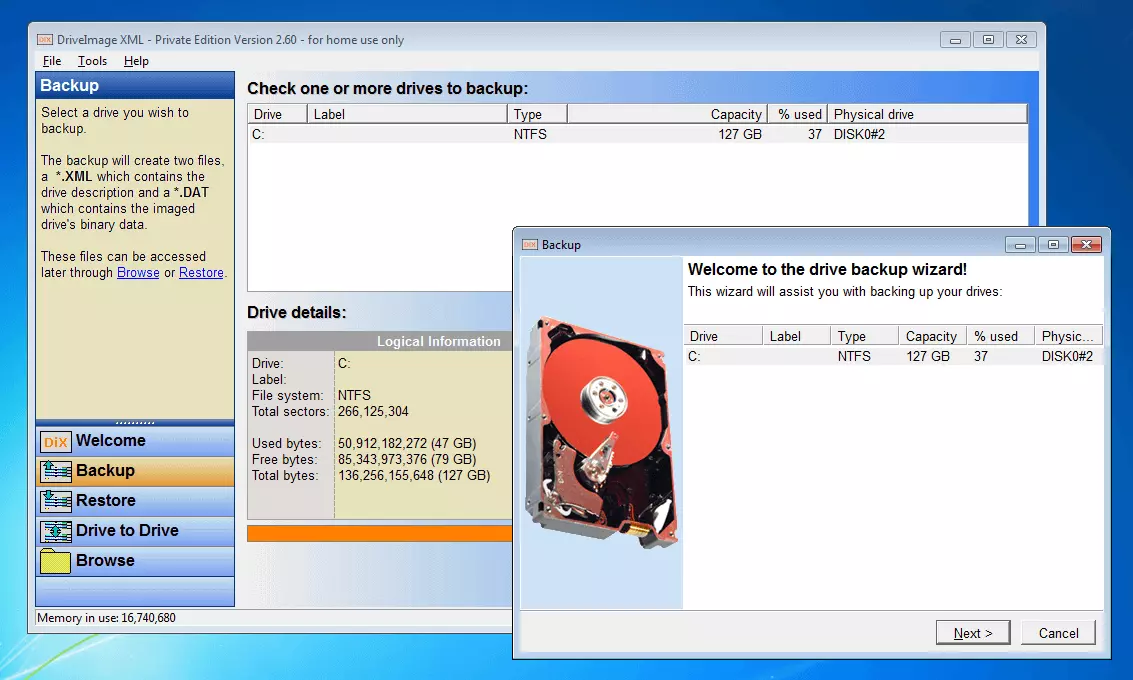Click the DiX Welcome icon
Image resolution: width=1133 pixels, height=680 pixels.
click(x=56, y=442)
